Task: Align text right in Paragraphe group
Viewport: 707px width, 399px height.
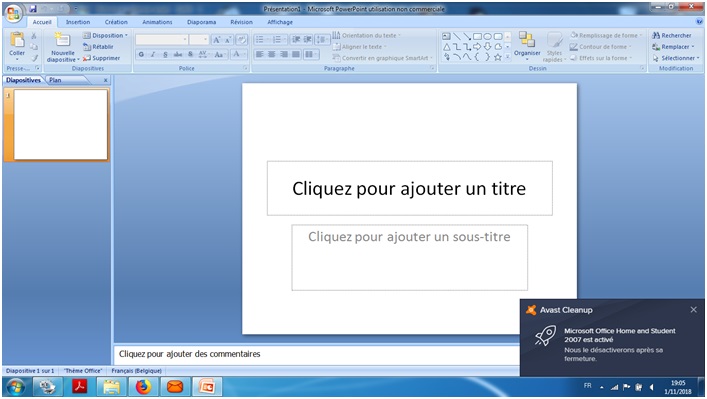Action: click(284, 55)
